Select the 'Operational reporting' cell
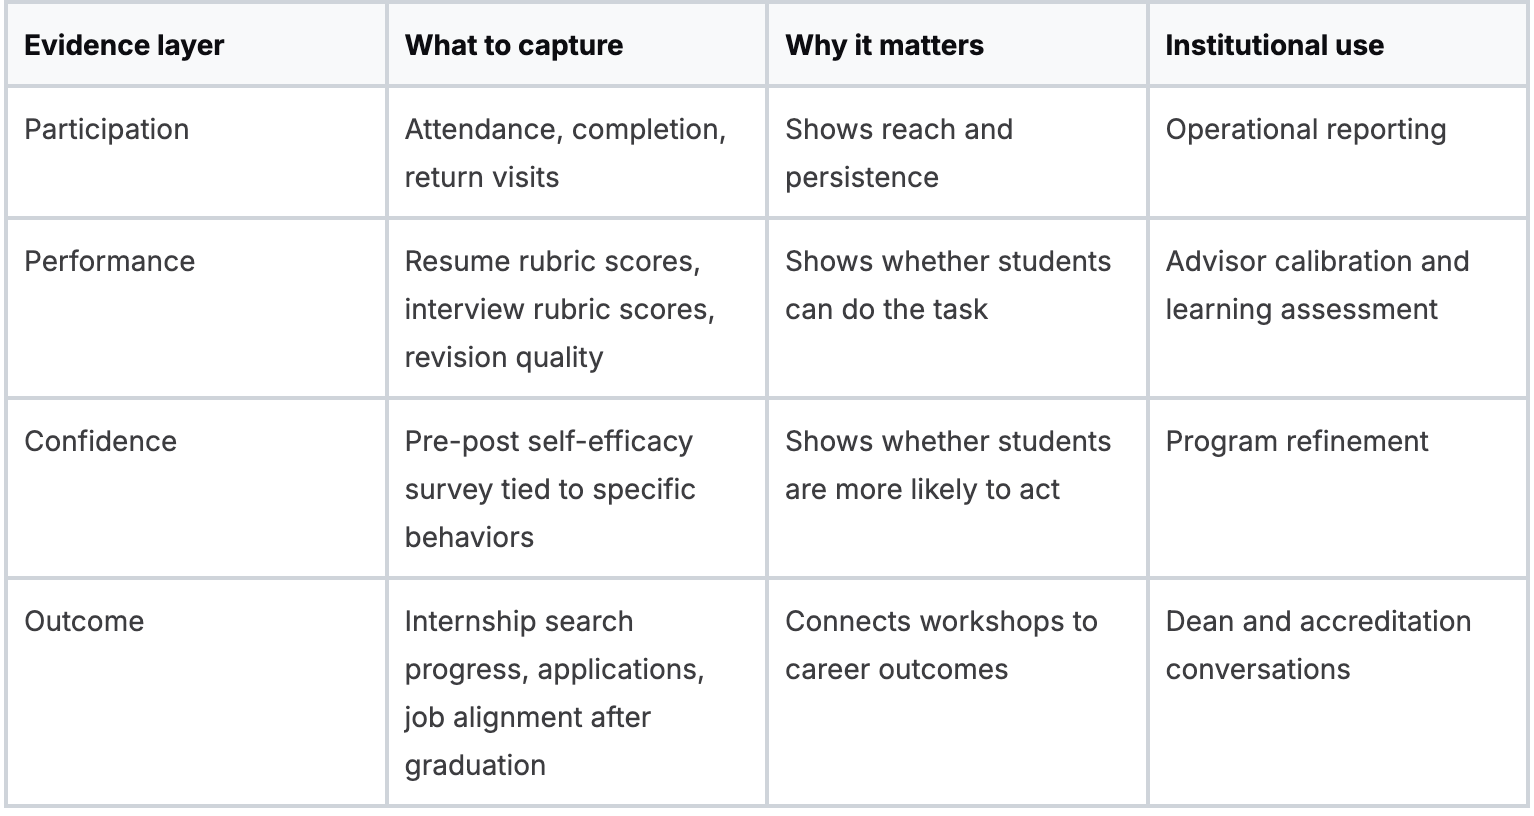Viewport: 1534px width, 816px height. [1305, 129]
